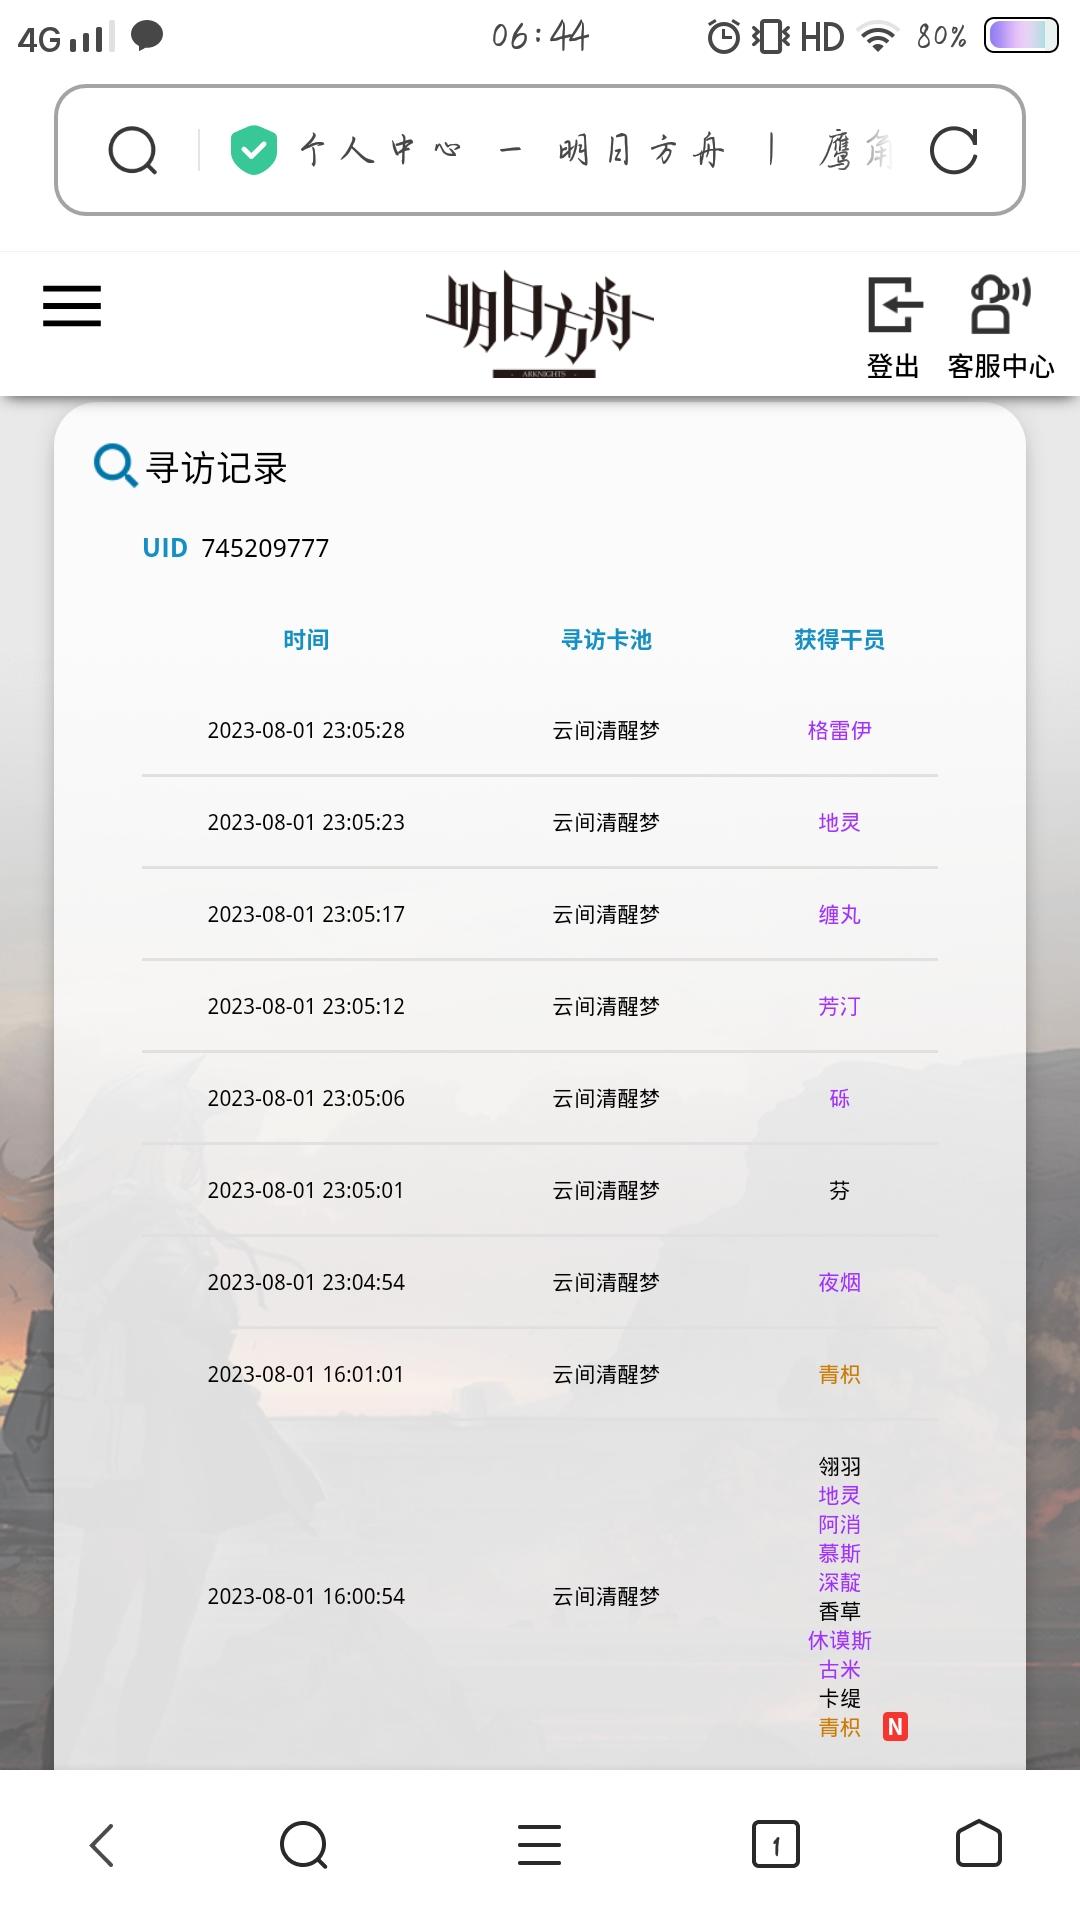Open browser search from bottom bar
Image resolution: width=1080 pixels, height=1920 pixels.
pyautogui.click(x=304, y=1845)
